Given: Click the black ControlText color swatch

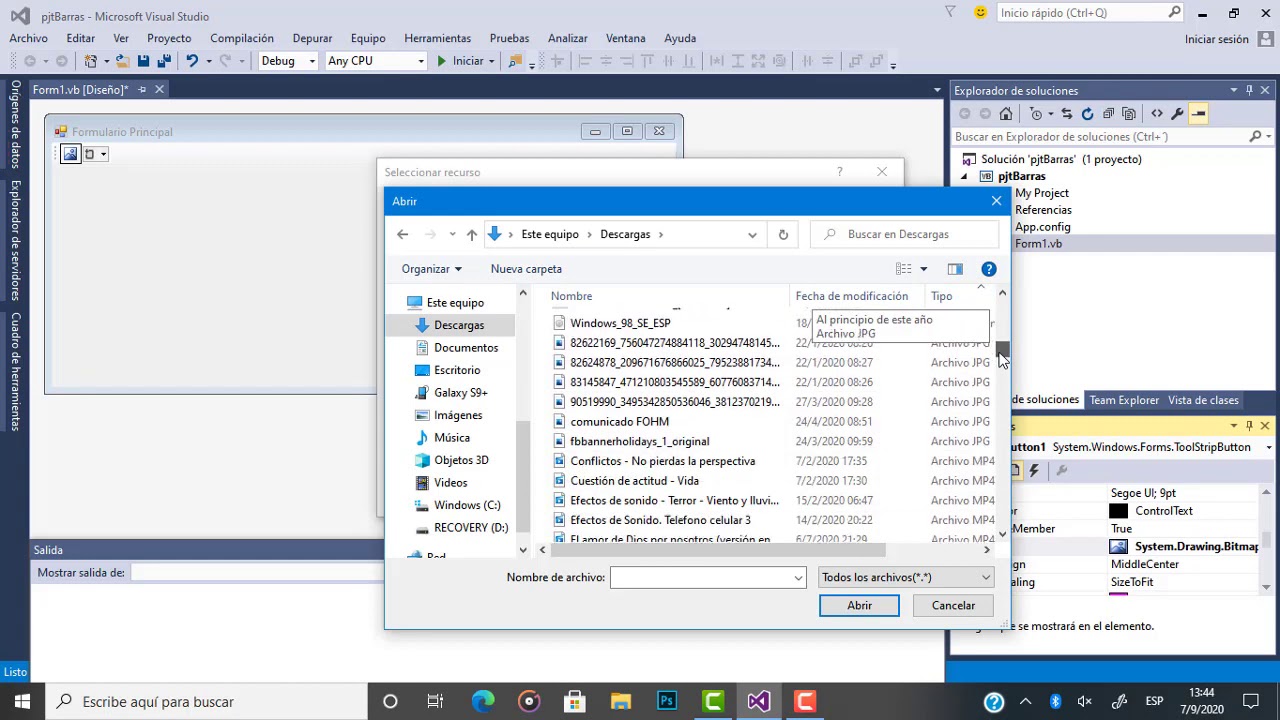Looking at the screenshot, I should point(1118,511).
